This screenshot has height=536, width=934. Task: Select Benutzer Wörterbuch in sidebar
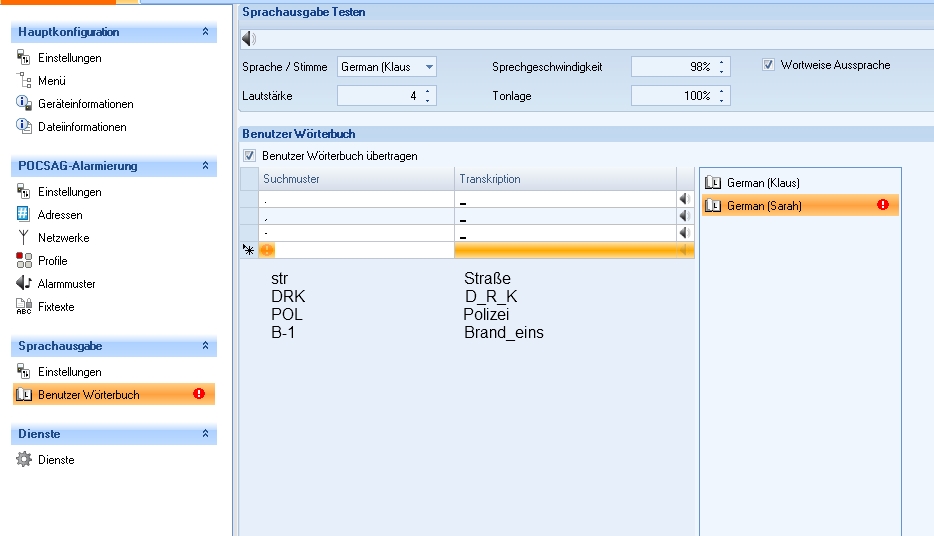pos(88,395)
